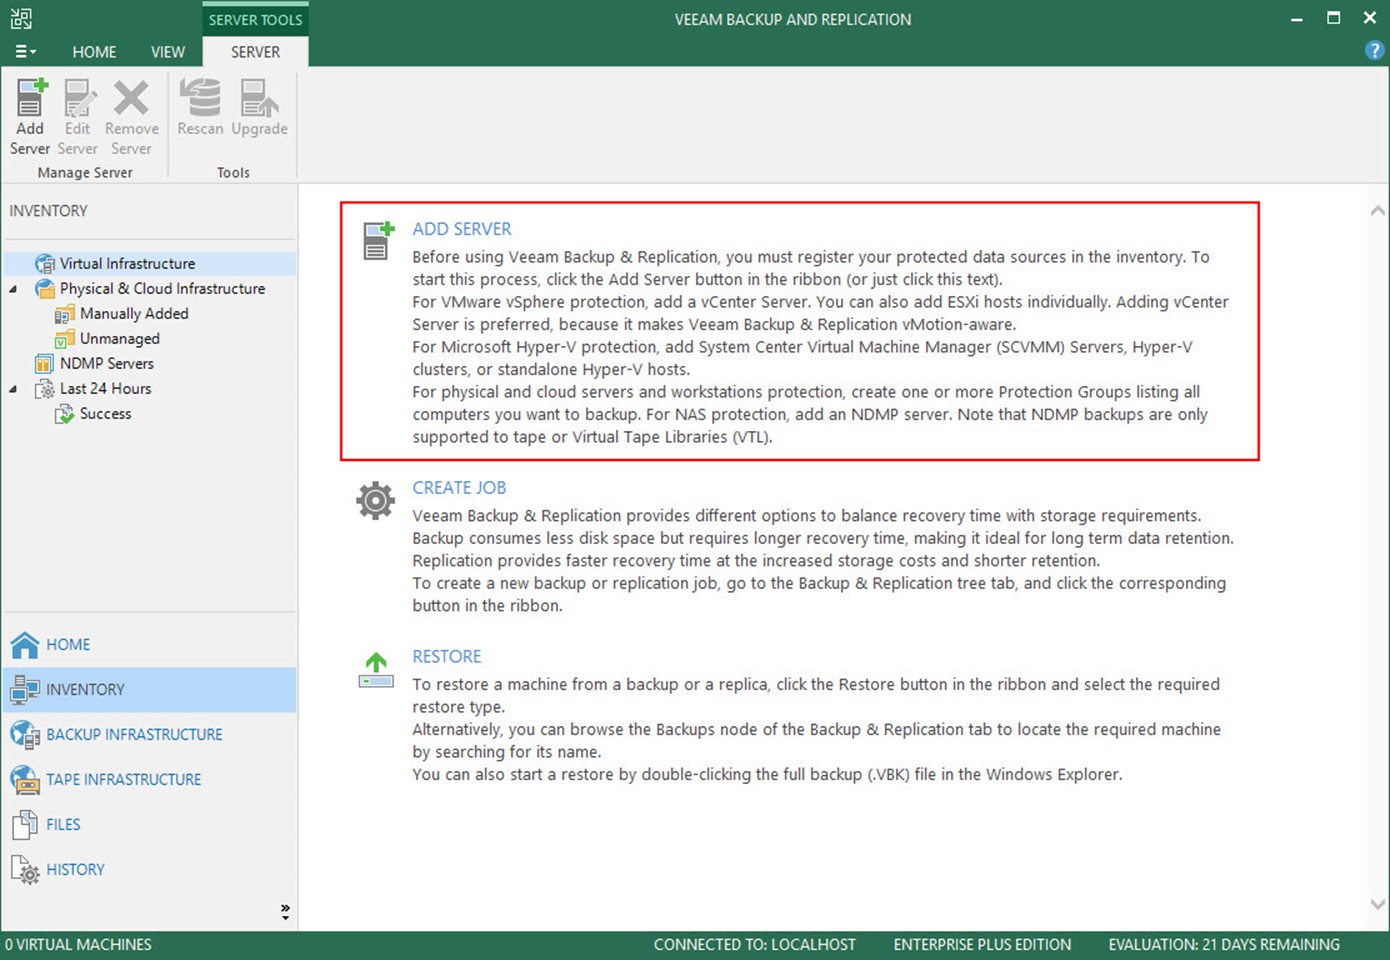The height and width of the screenshot is (960, 1390).
Task: Open HOME view in navigation pane
Action: pyautogui.click(x=150, y=645)
